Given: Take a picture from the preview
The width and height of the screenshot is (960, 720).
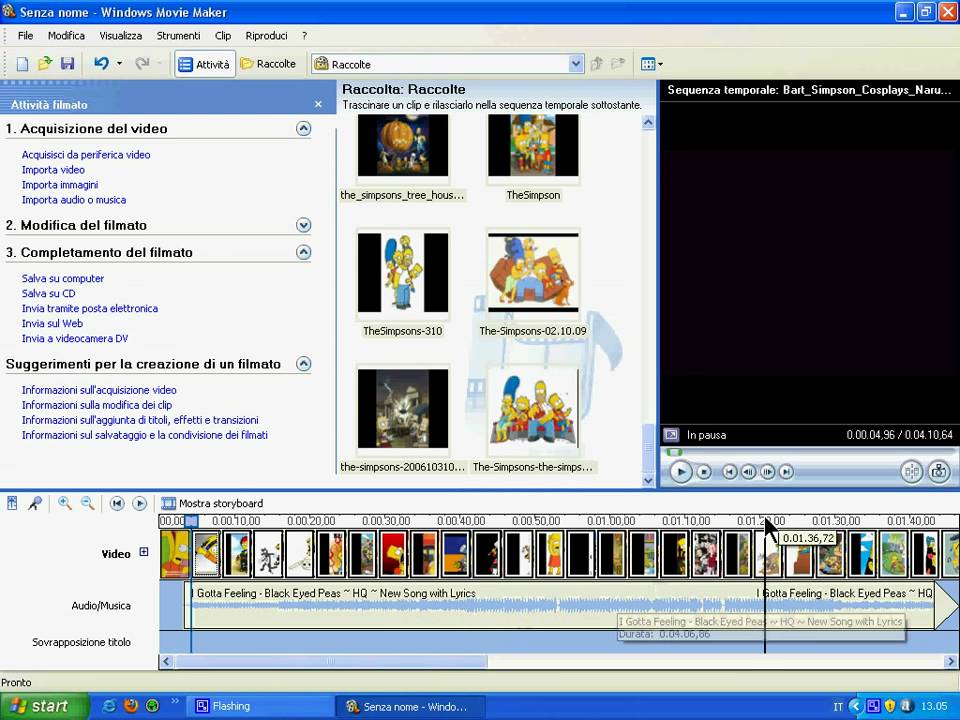Looking at the screenshot, I should click(x=939, y=471).
